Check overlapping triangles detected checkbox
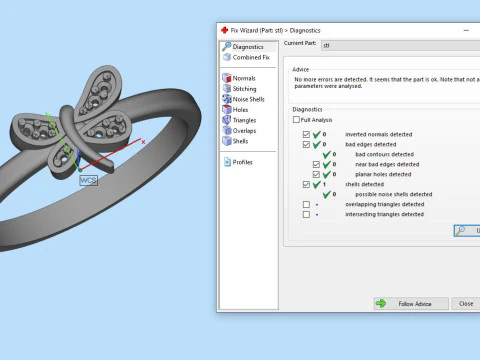The height and width of the screenshot is (360, 480). pos(306,204)
